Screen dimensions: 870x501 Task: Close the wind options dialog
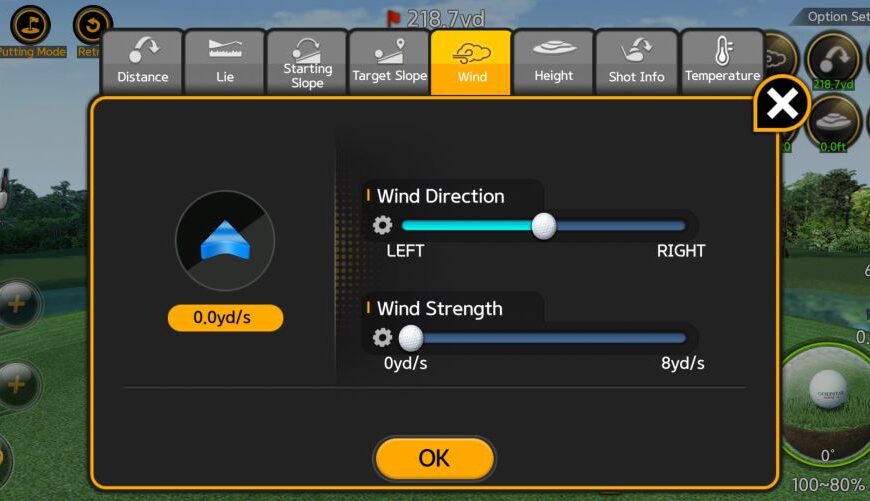tap(782, 104)
